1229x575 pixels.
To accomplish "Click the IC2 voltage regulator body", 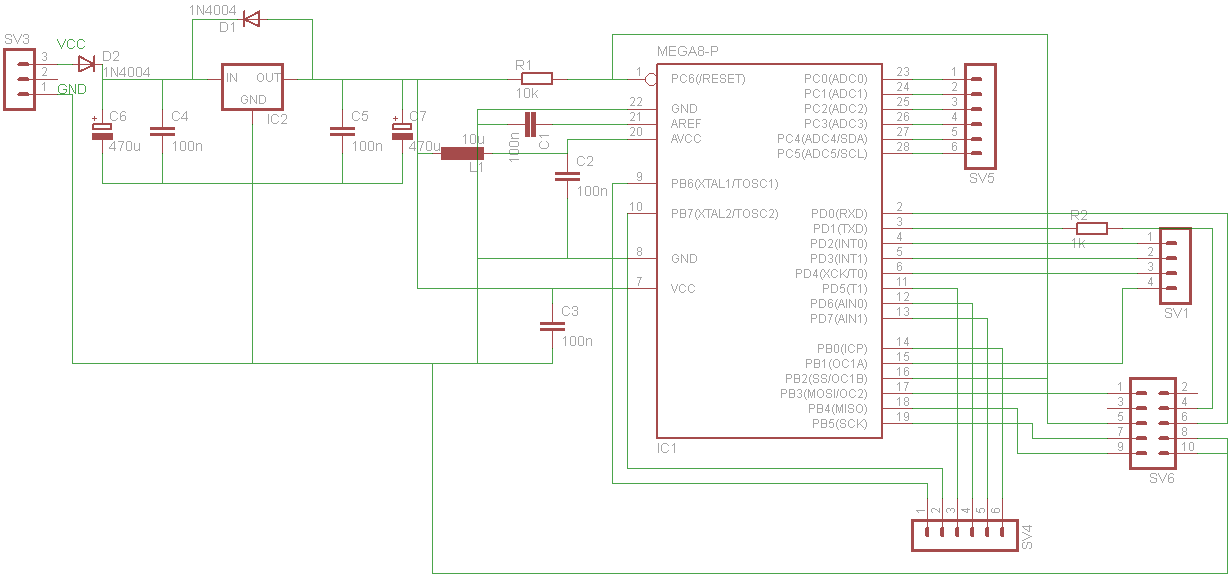I will [x=252, y=87].
